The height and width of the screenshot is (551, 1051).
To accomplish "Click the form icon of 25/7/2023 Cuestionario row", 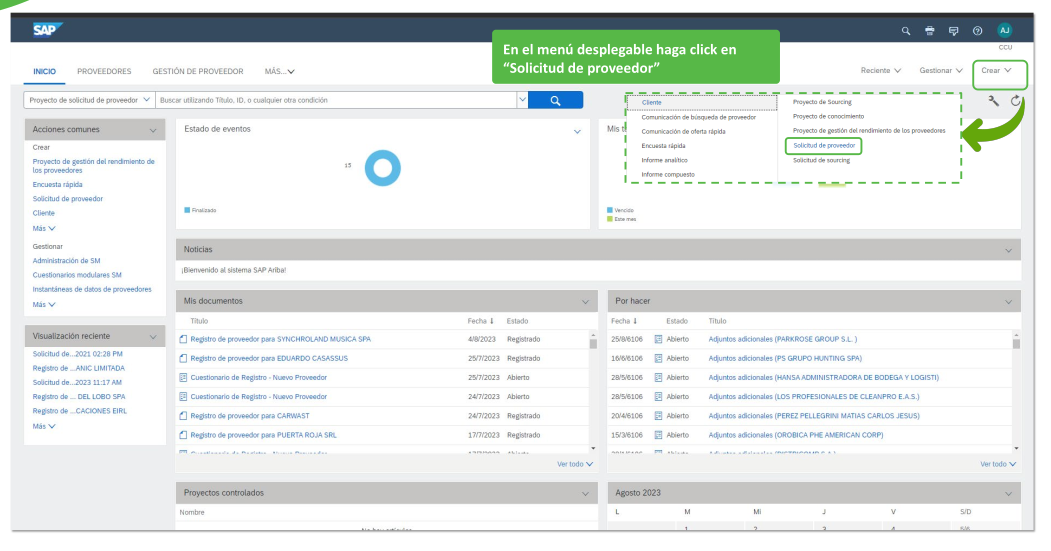I will [x=183, y=377].
